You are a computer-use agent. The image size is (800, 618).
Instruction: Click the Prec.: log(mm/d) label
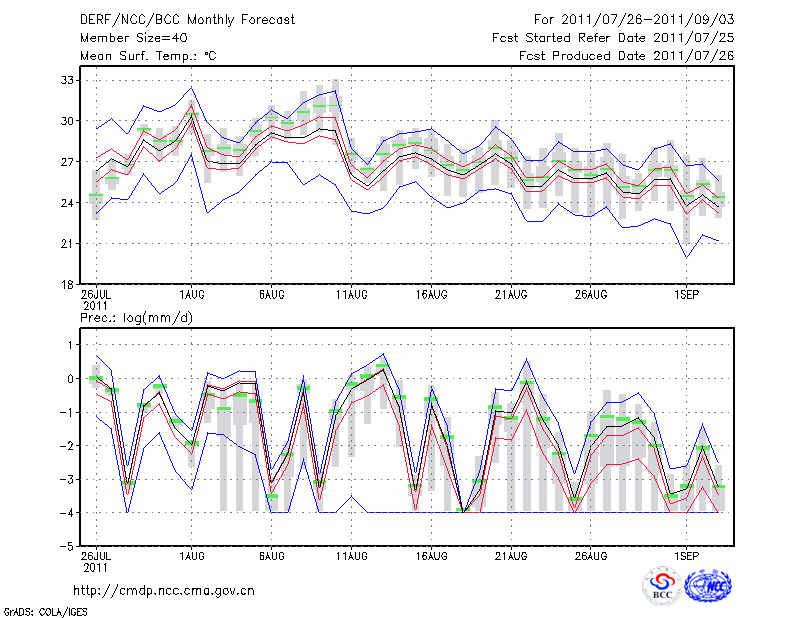pyautogui.click(x=137, y=317)
